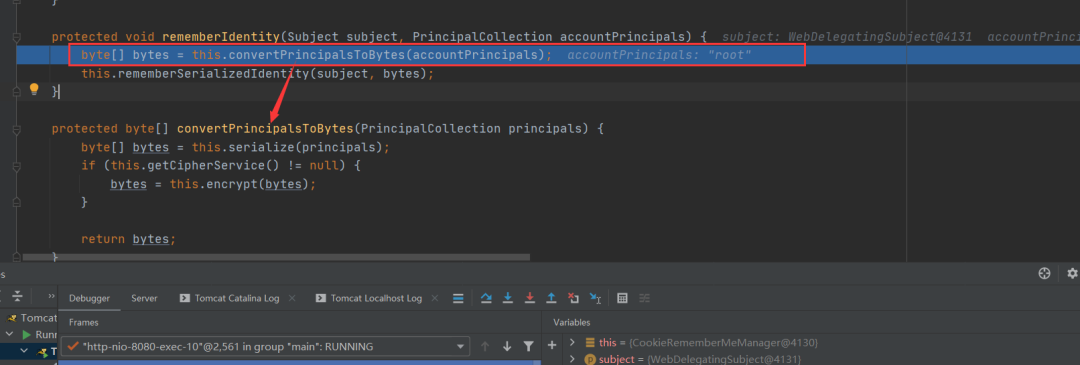The image size is (1080, 365).
Task: Click the editor horizontal scrollbar
Action: pos(276,257)
